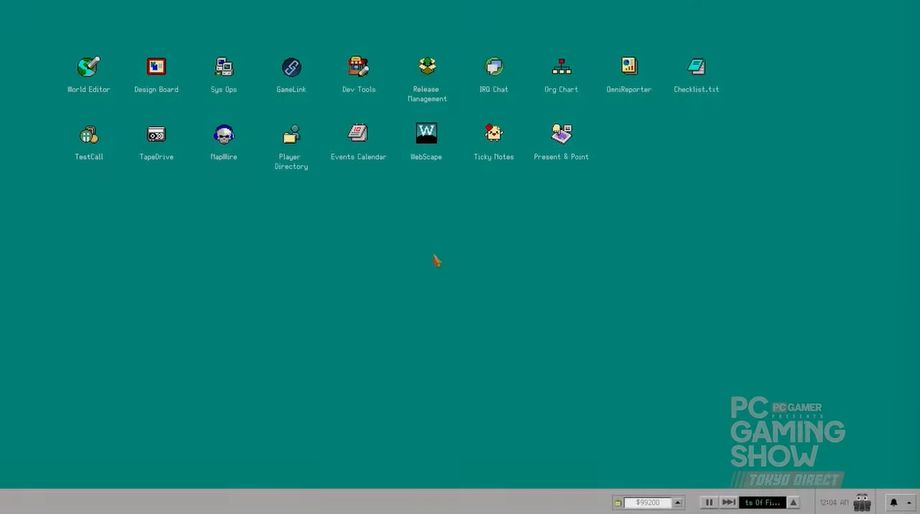Open the OmniReporter icon
Screen dimensions: 920x514
coord(628,66)
